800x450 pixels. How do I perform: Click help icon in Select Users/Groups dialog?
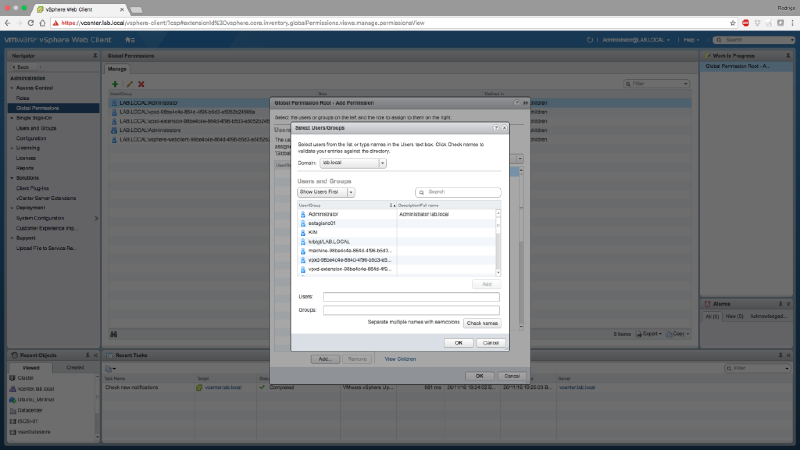(x=495, y=129)
